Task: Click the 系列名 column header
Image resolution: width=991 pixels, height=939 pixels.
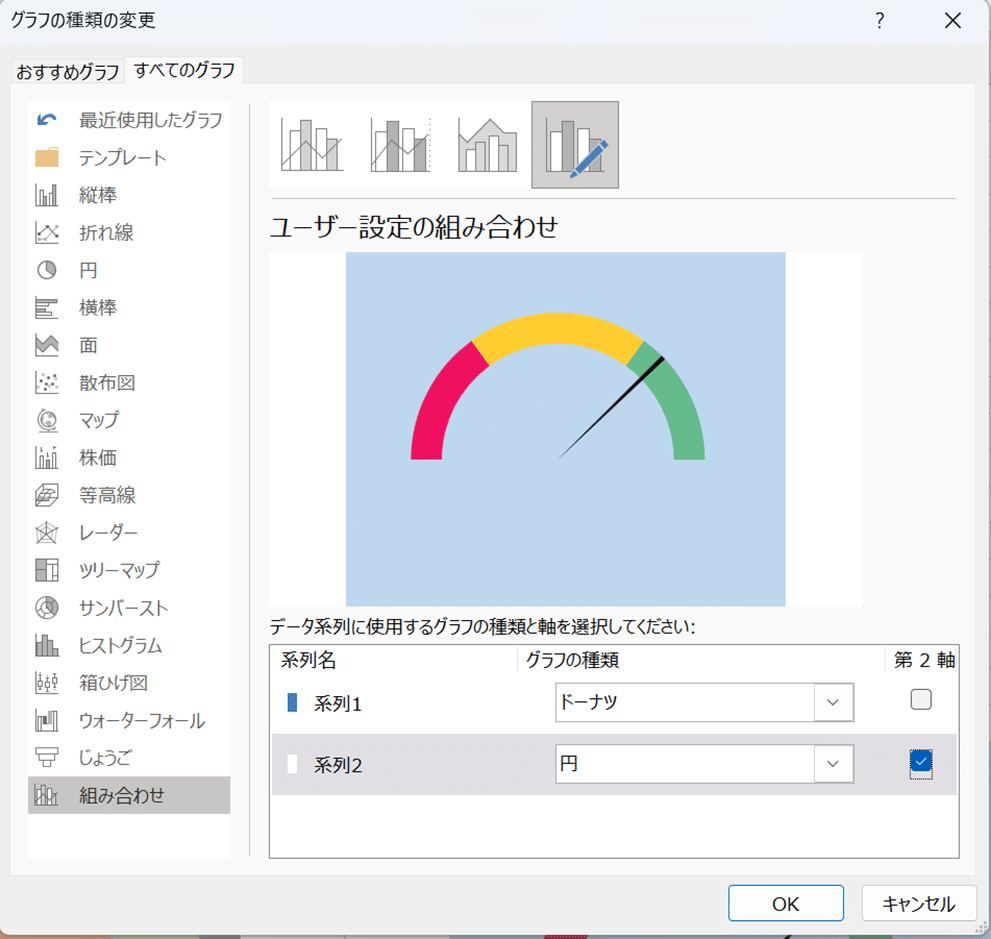Action: pos(308,660)
